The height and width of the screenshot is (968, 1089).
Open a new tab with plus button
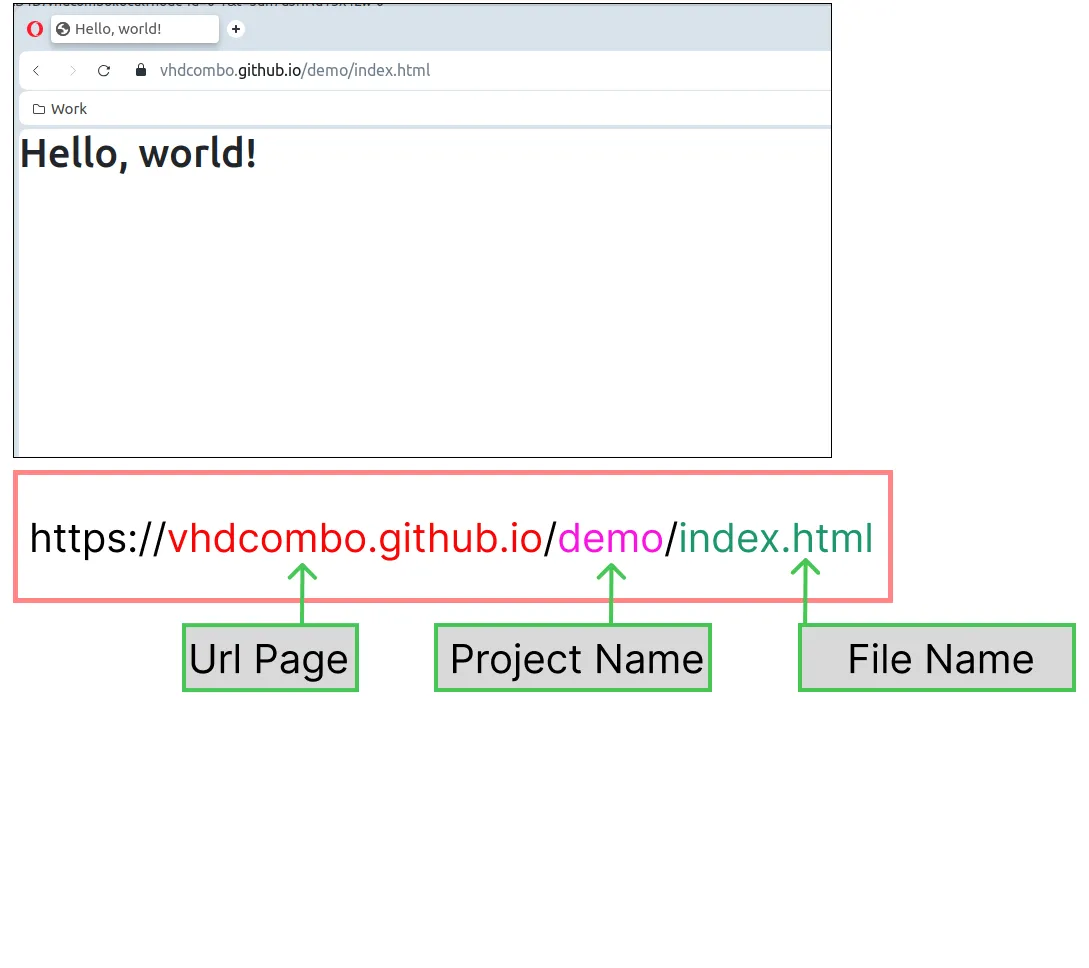coord(236,29)
